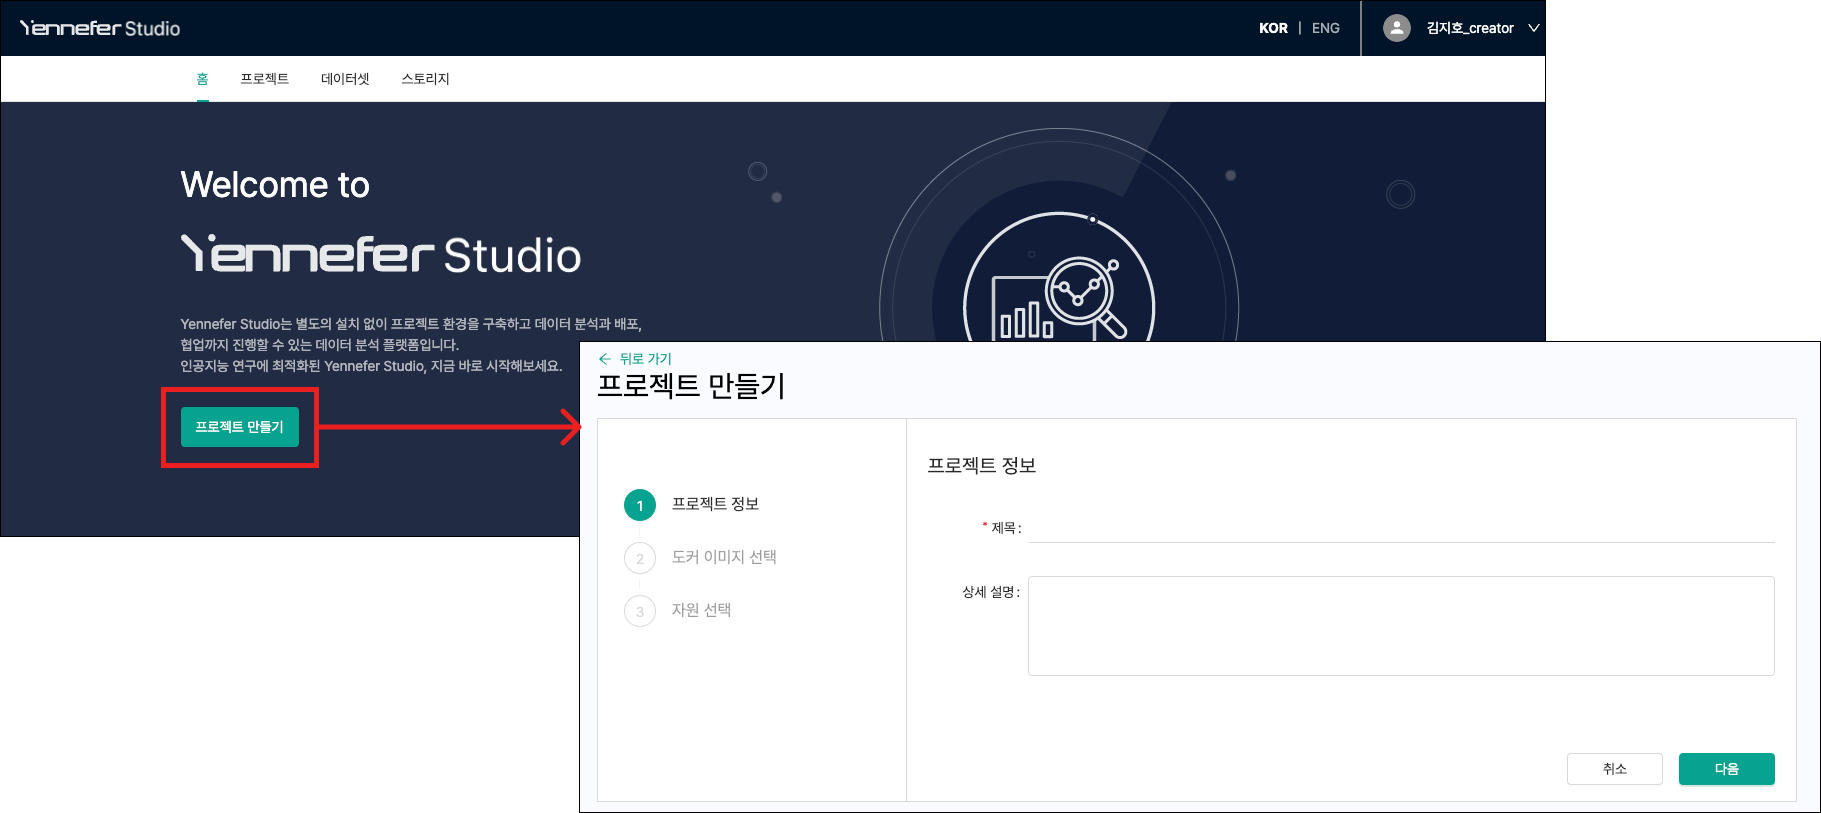Viewport: 1821px width, 813px height.
Task: Open the 홈 tab
Action: coord(202,79)
